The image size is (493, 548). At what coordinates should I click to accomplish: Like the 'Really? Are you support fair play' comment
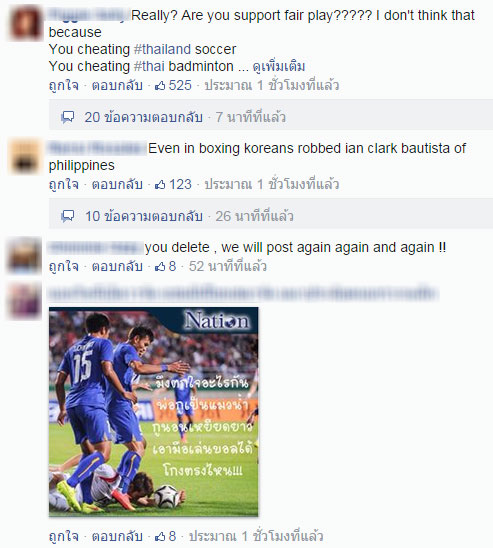click(x=64, y=86)
